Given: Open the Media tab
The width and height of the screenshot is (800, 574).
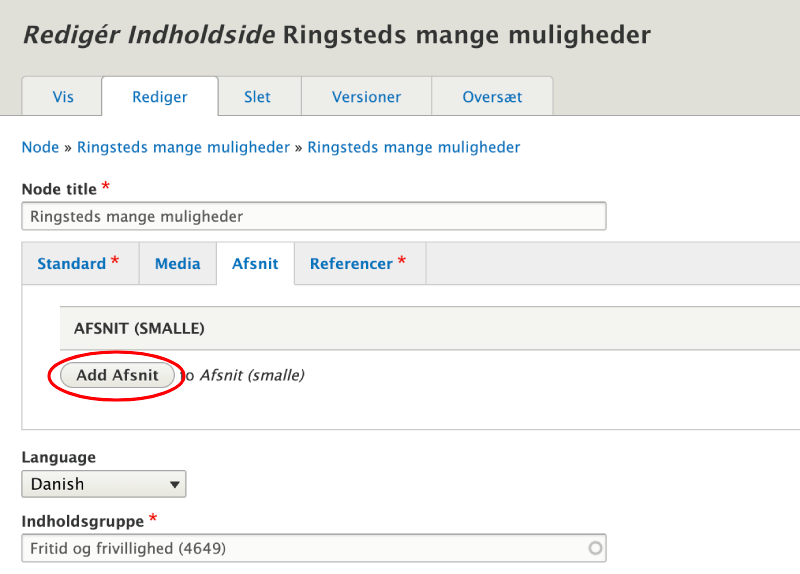Looking at the screenshot, I should coord(177,264).
